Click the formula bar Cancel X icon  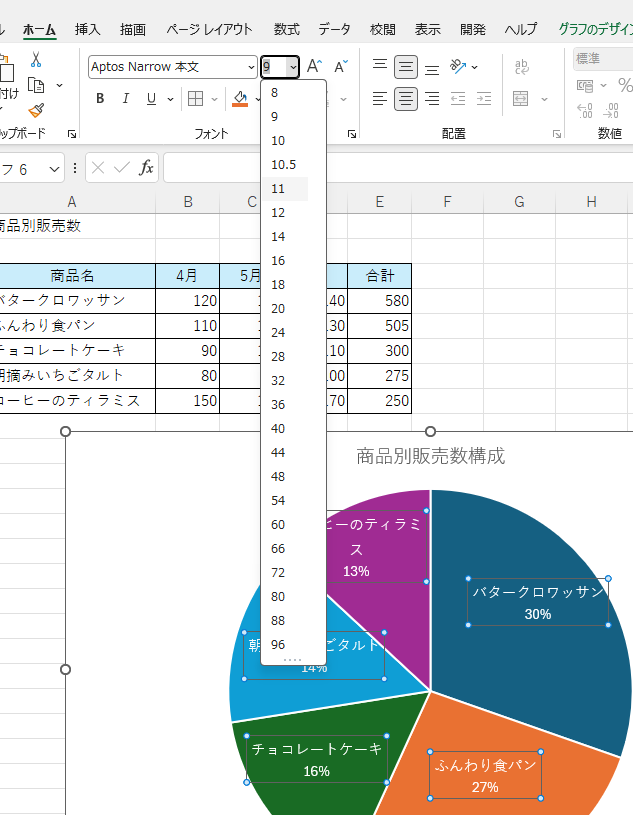98,167
